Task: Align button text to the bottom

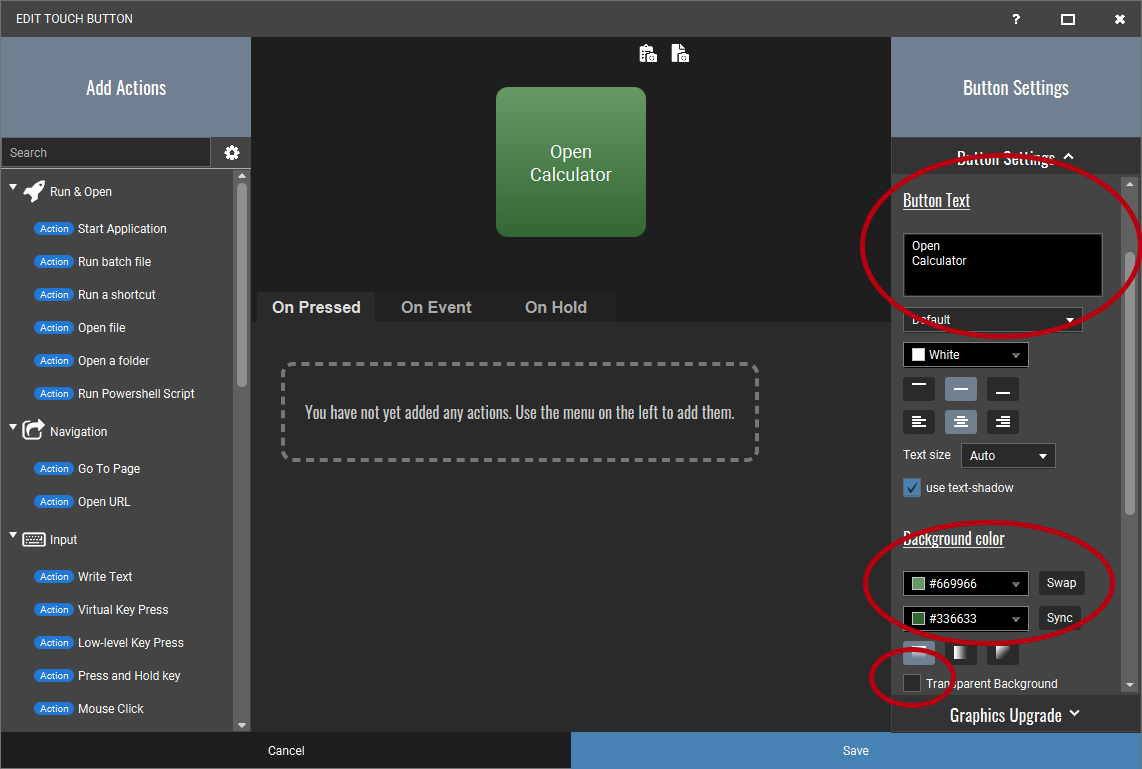Action: click(x=1003, y=389)
